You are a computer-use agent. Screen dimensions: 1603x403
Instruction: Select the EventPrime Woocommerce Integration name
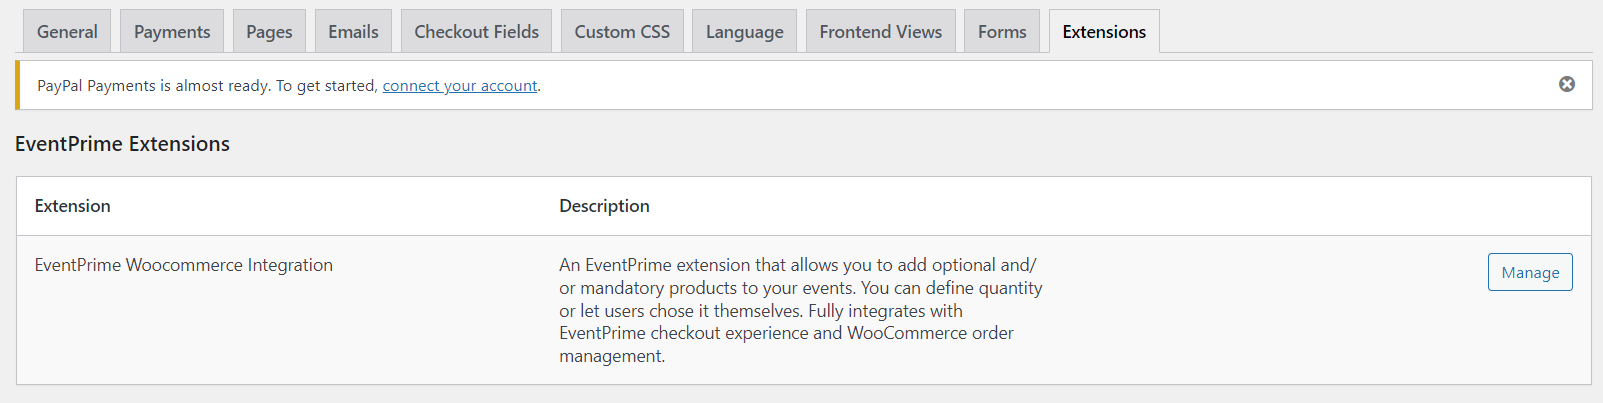click(x=184, y=265)
